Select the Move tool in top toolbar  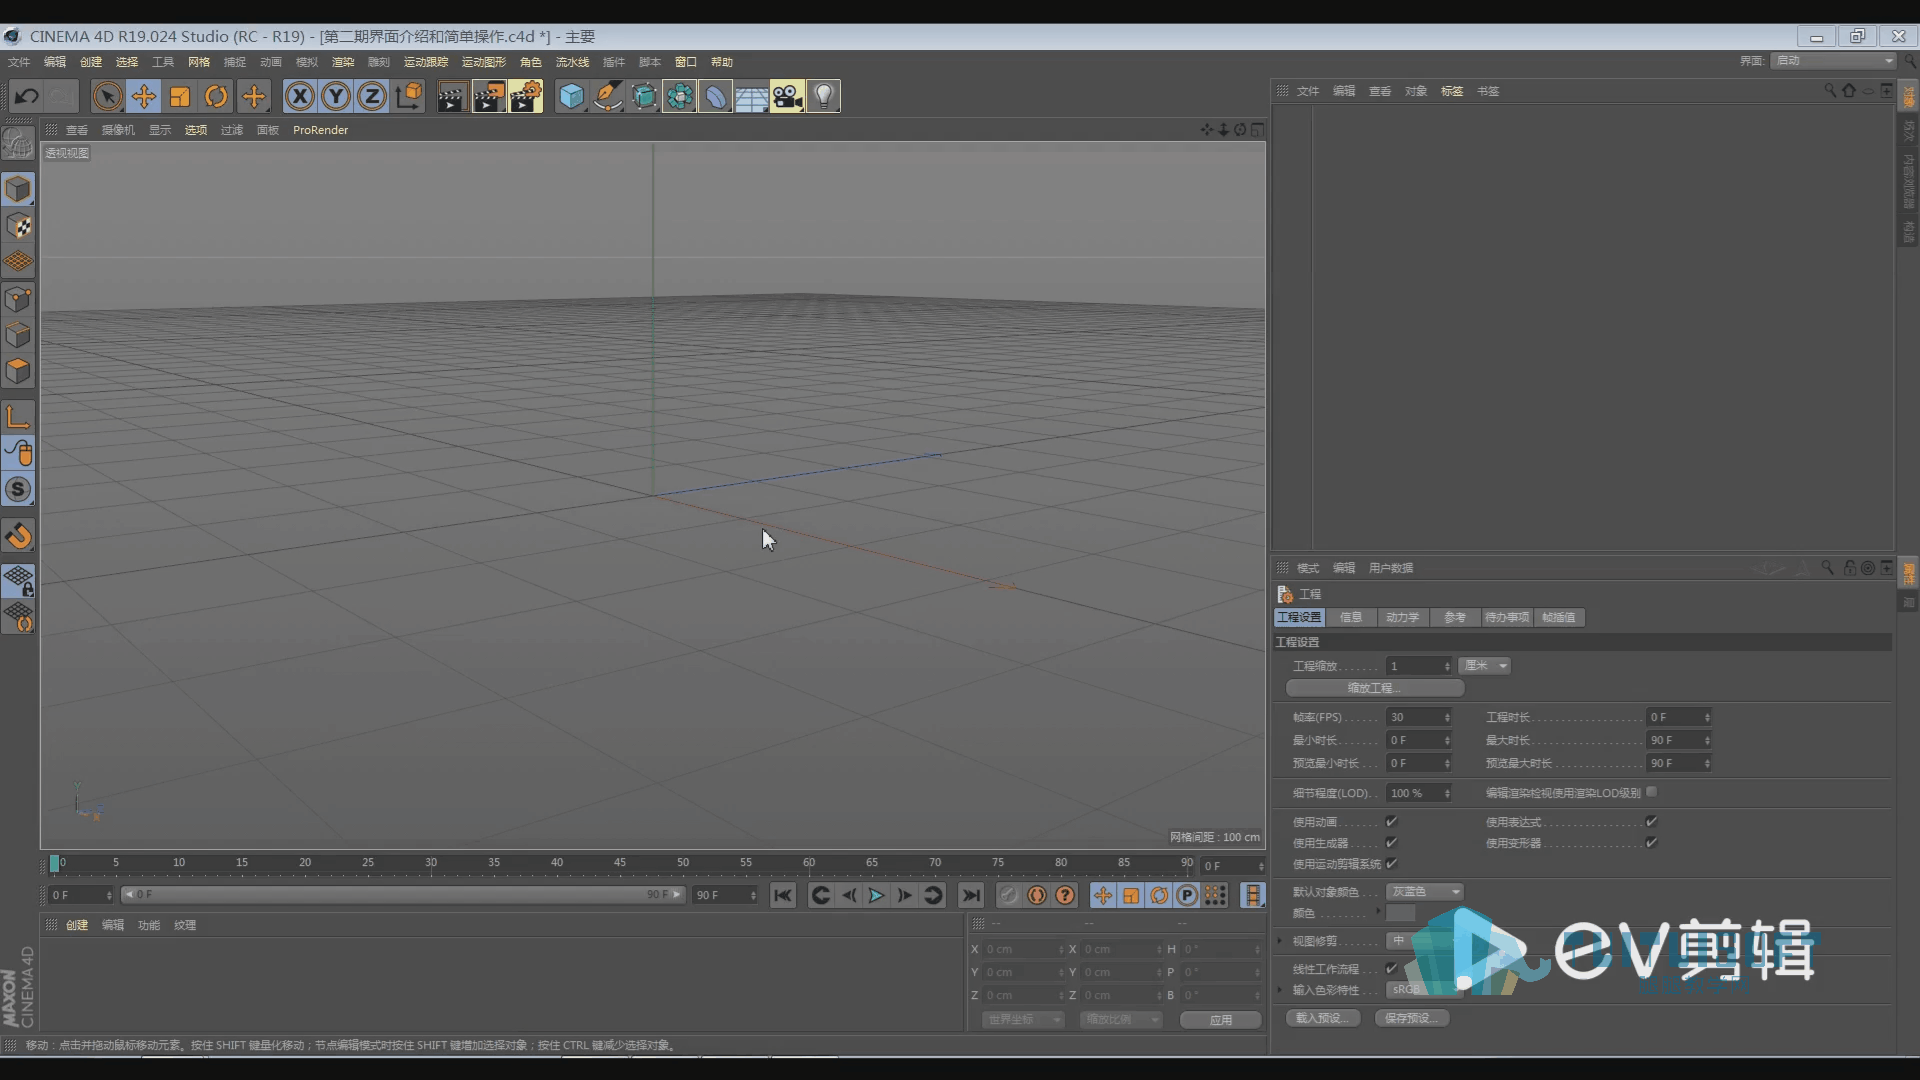tap(143, 97)
